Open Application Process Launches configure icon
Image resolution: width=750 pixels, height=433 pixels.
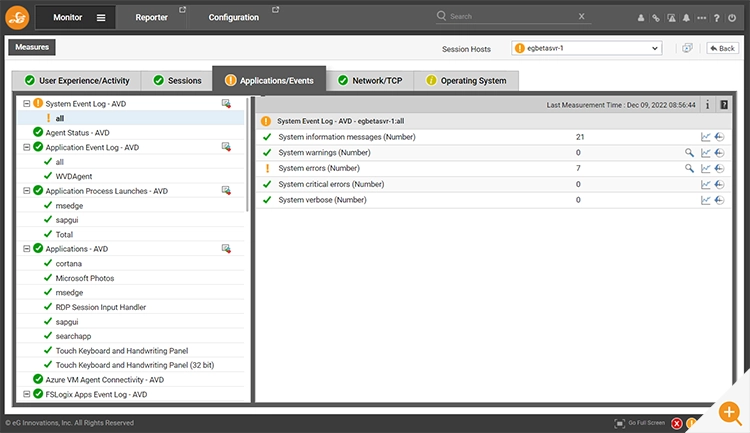[226, 190]
